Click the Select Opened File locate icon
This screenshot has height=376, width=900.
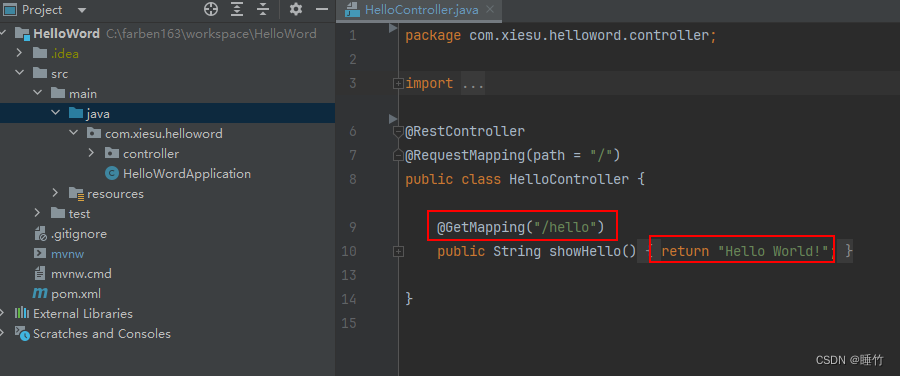(211, 9)
